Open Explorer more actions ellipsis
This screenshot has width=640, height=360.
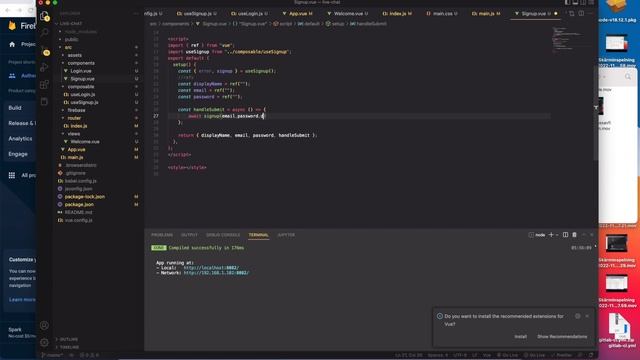[136, 13]
